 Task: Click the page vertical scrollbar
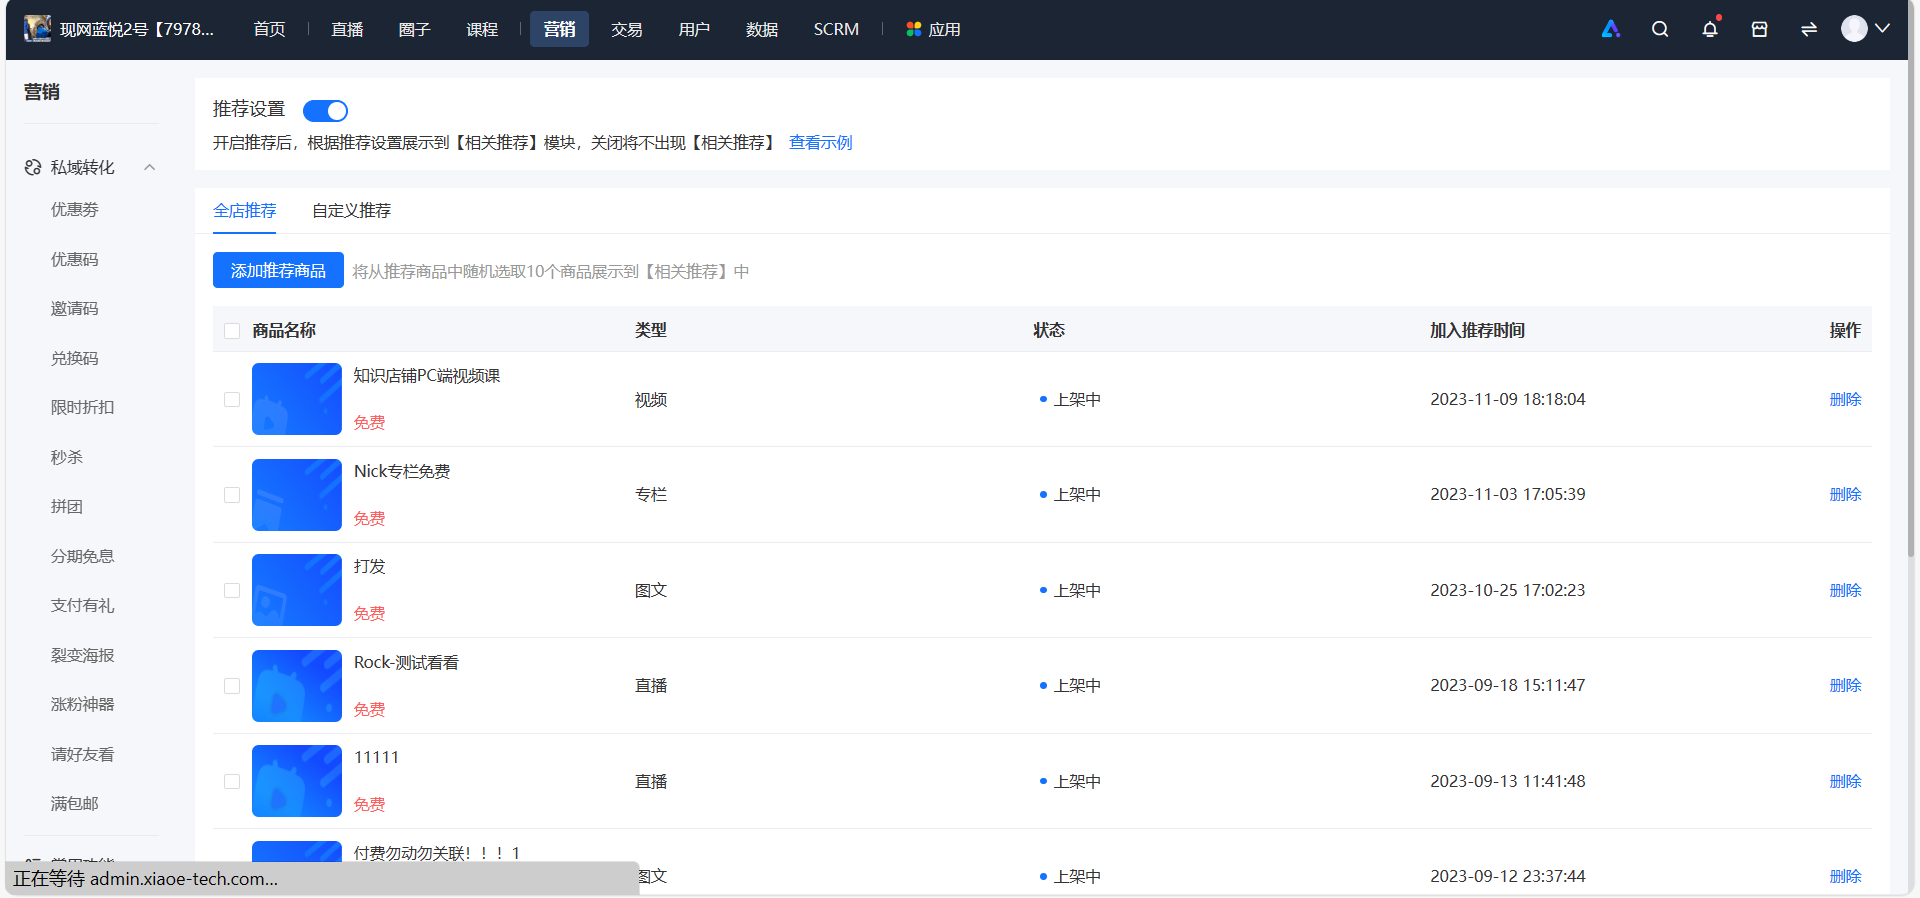1911,300
